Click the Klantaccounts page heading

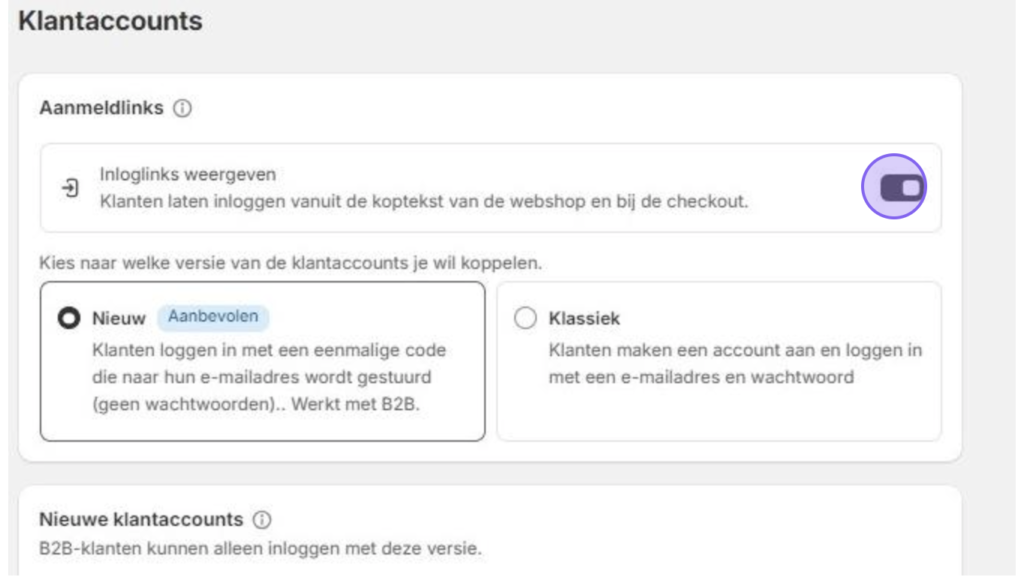tap(110, 21)
